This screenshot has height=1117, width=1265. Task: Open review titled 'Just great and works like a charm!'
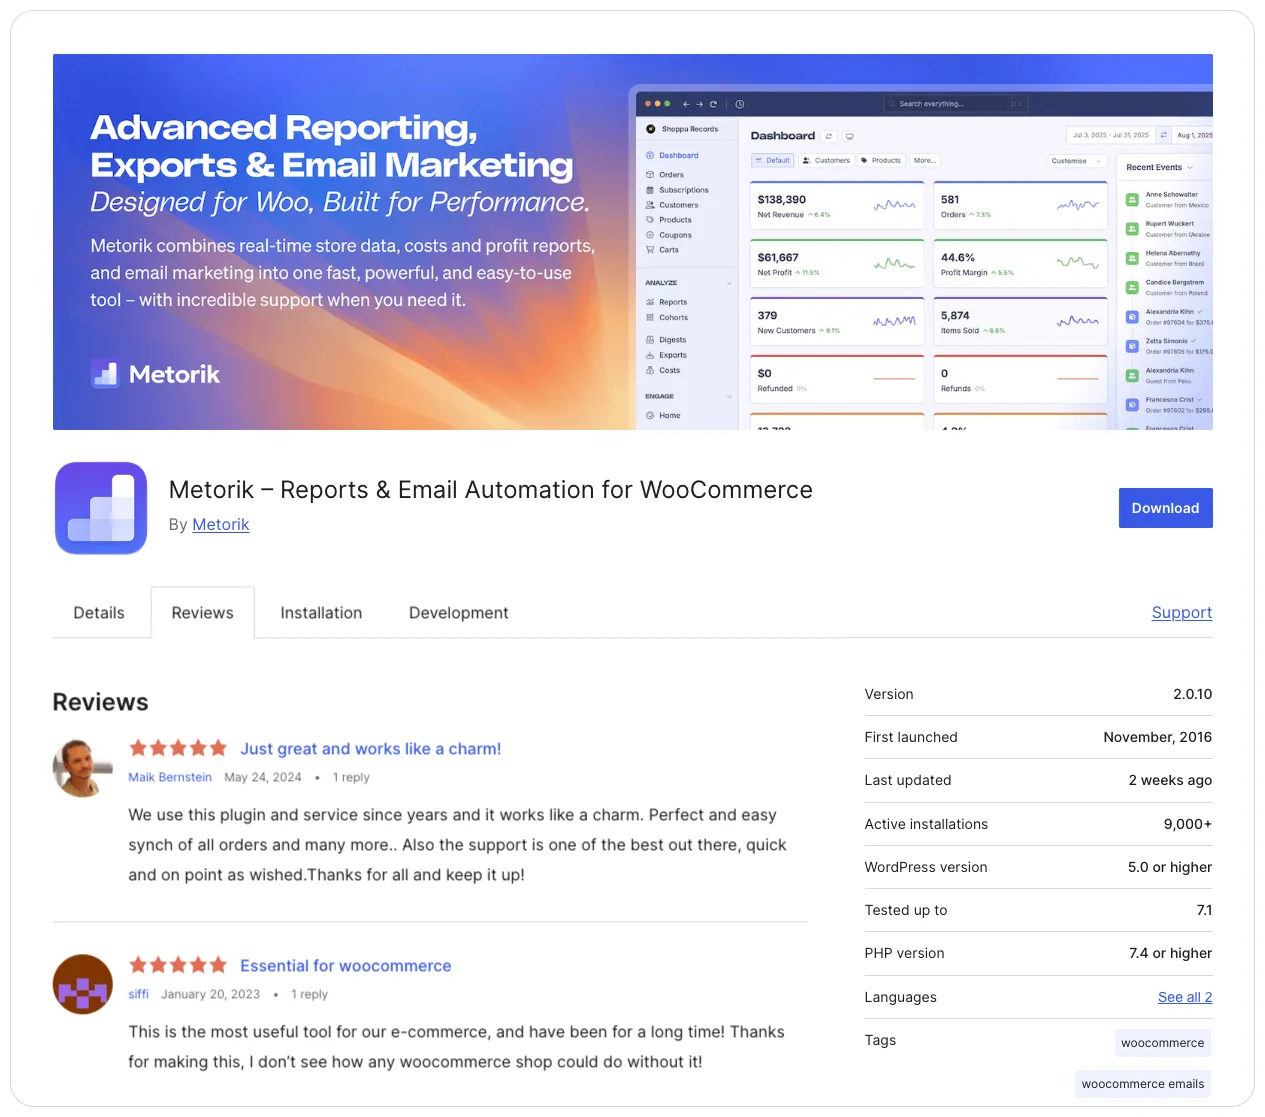coord(370,749)
